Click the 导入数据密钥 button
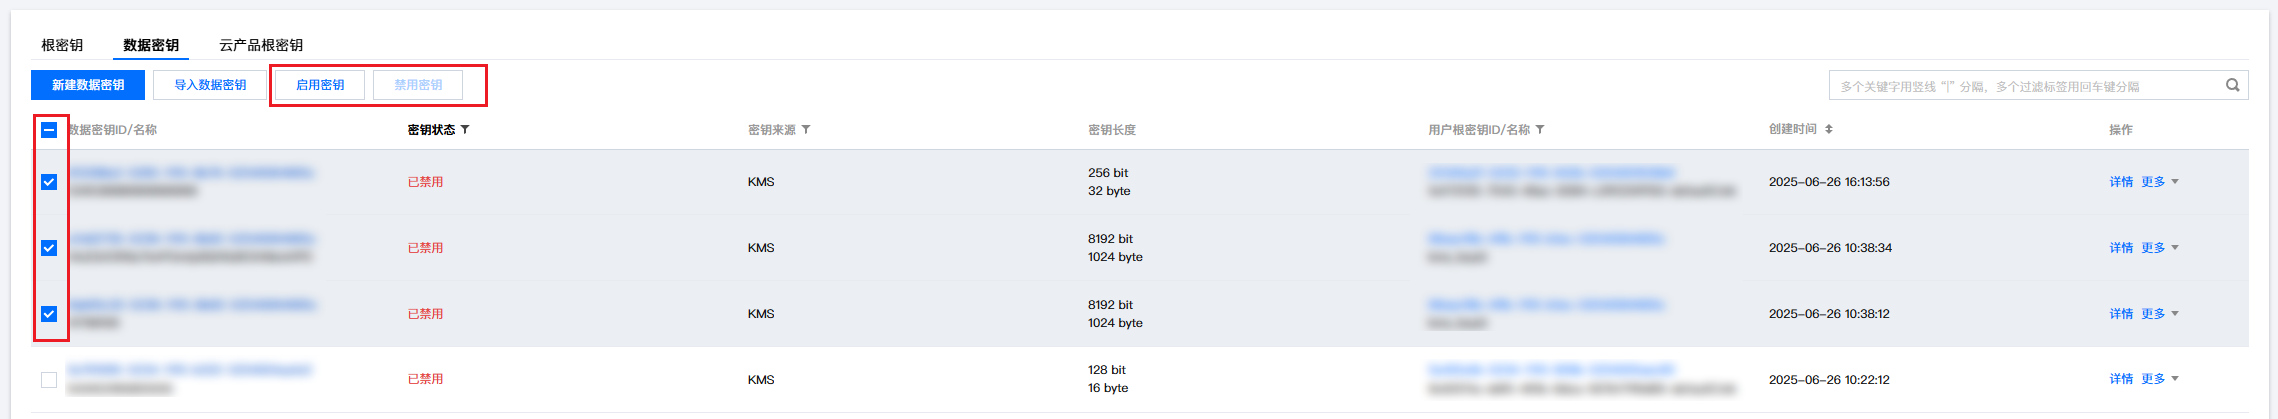The height and width of the screenshot is (419, 2278). click(x=210, y=85)
